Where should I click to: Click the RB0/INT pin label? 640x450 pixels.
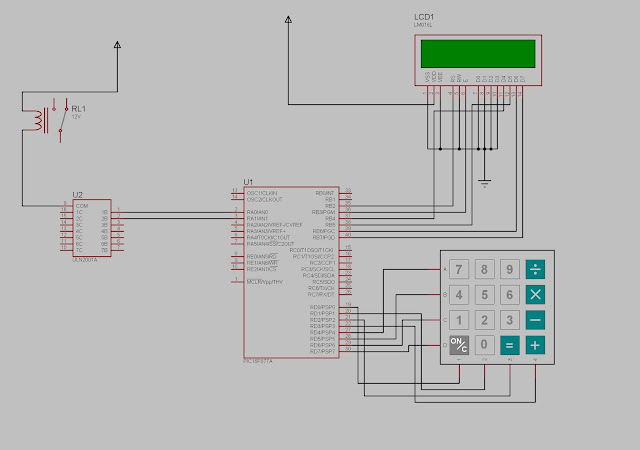(x=325, y=193)
